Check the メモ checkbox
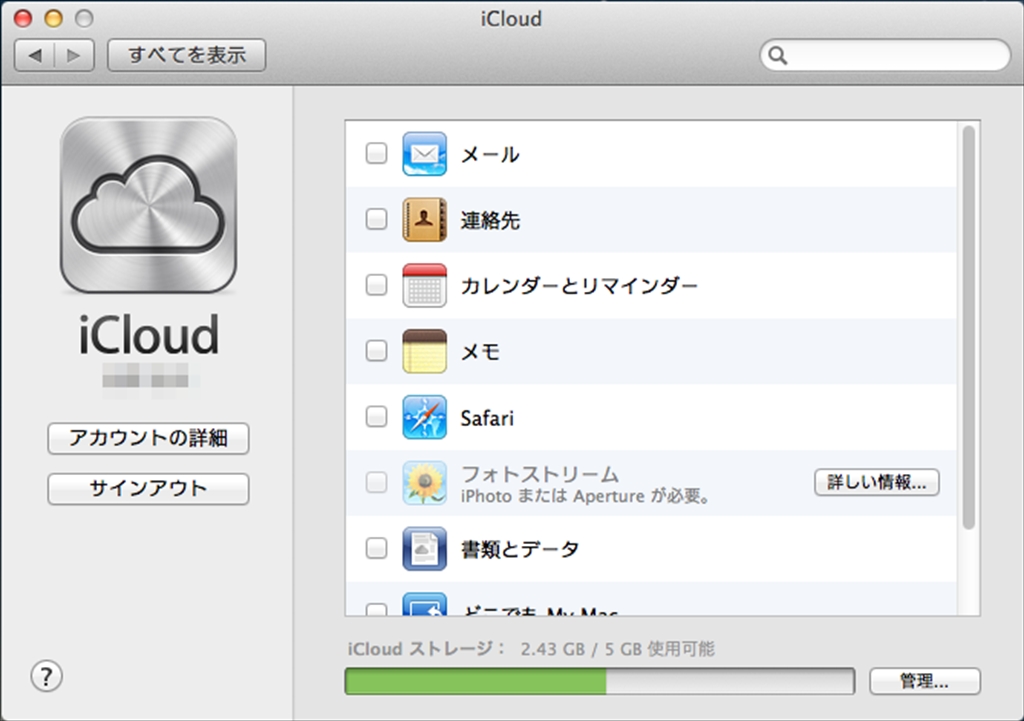1024x721 pixels. 376,351
